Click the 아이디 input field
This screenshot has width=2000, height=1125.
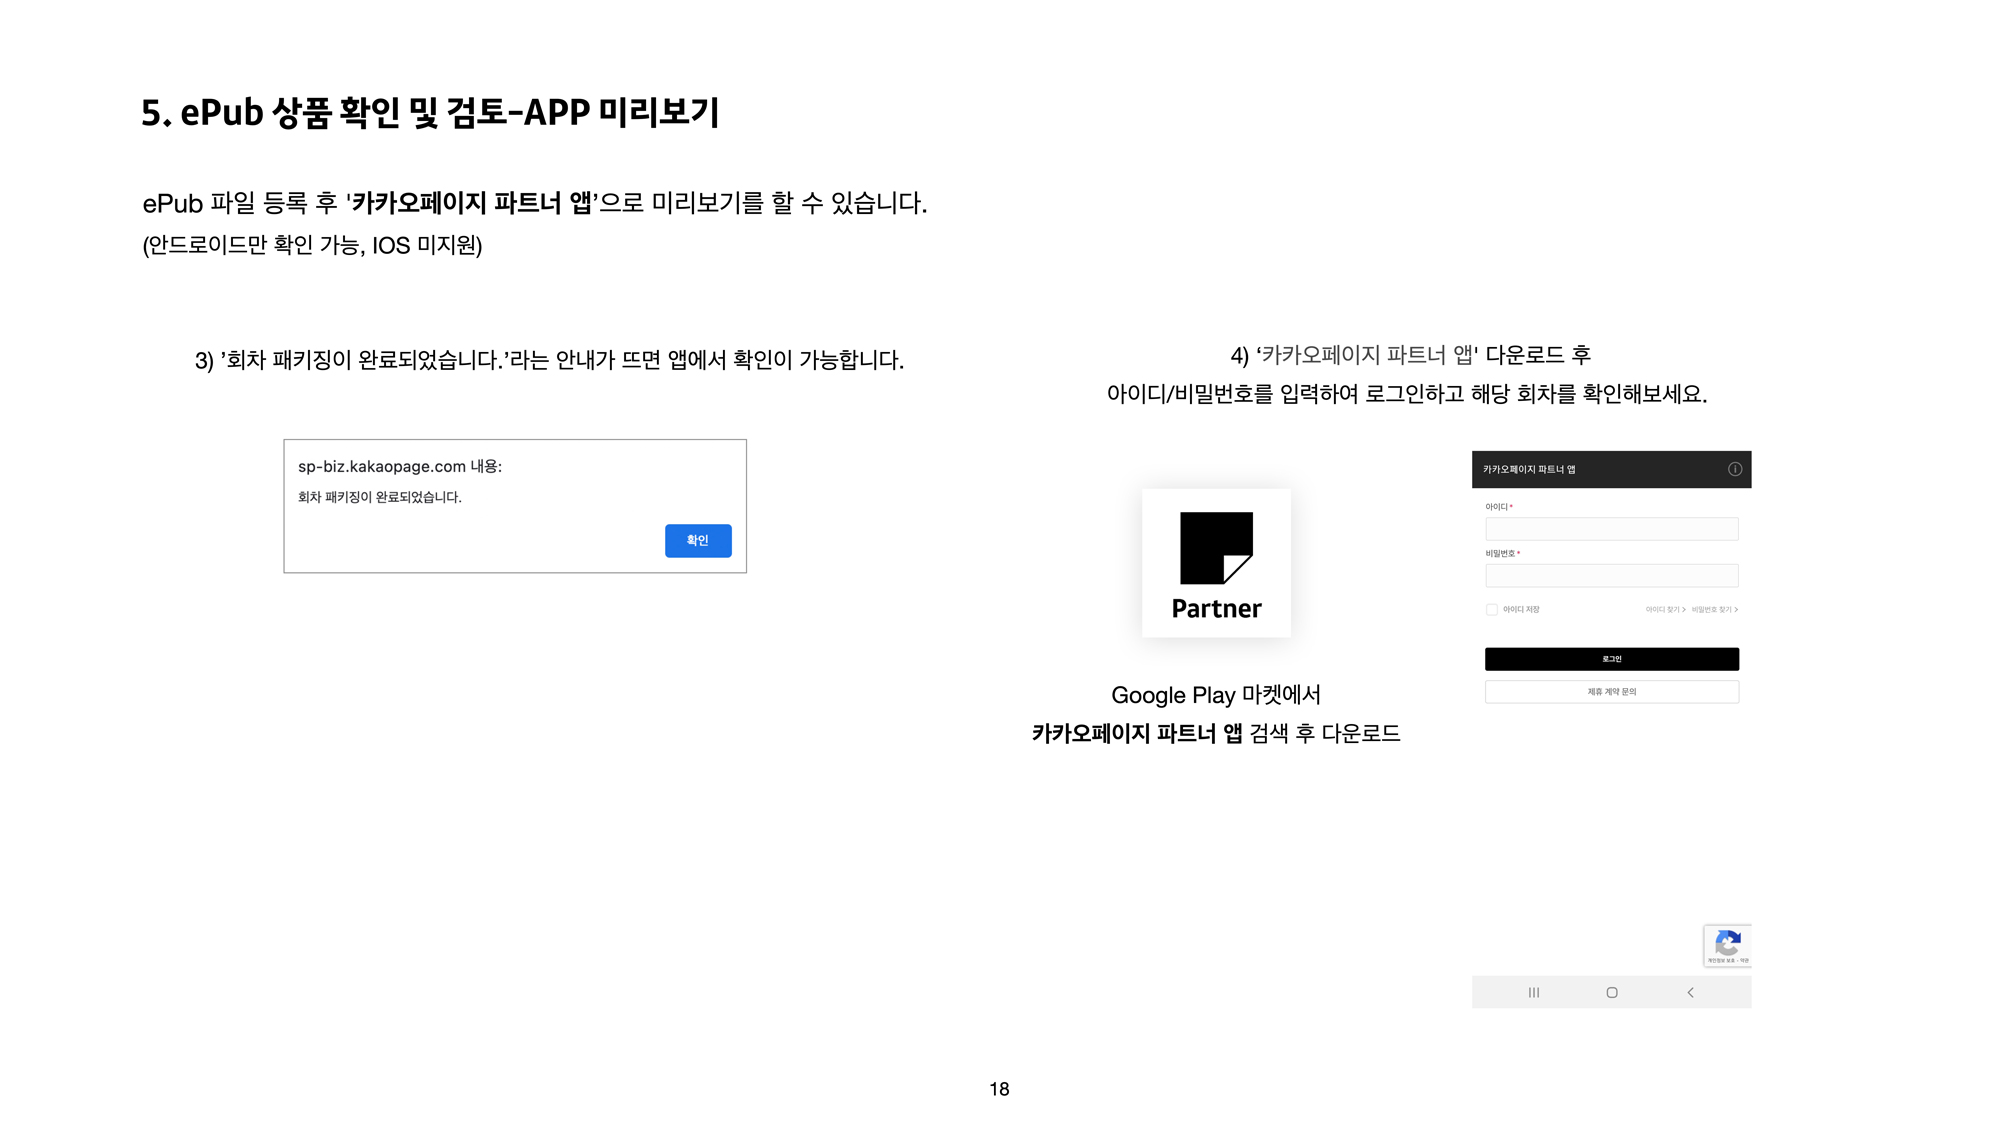pyautogui.click(x=1611, y=528)
